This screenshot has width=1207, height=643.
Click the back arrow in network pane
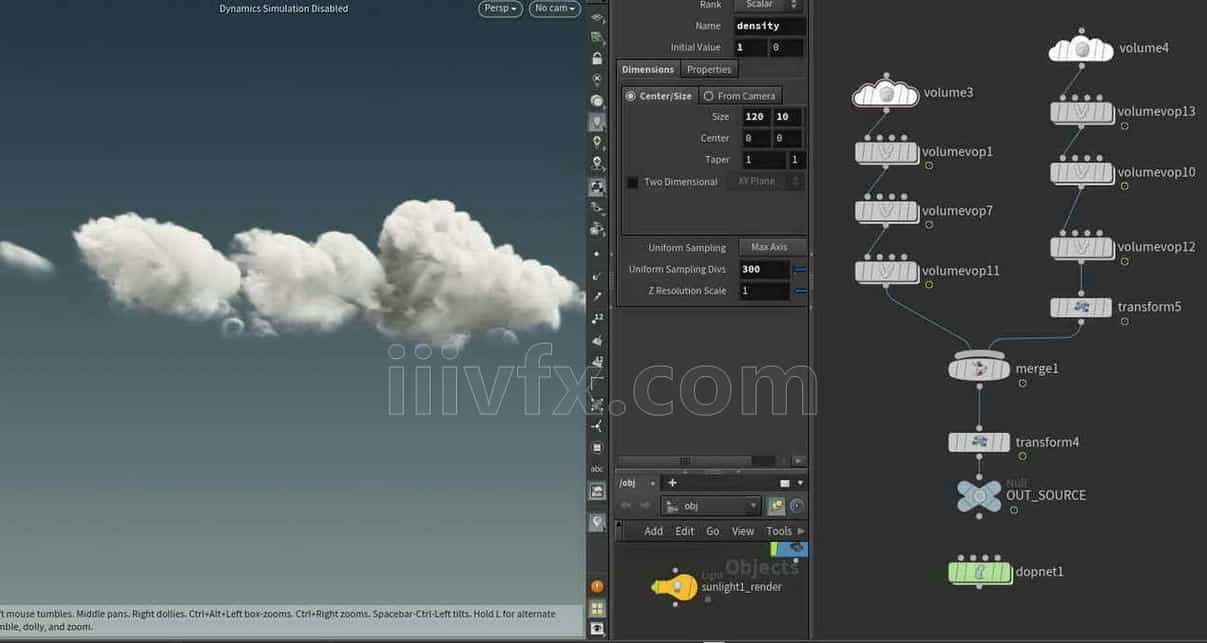pos(626,506)
